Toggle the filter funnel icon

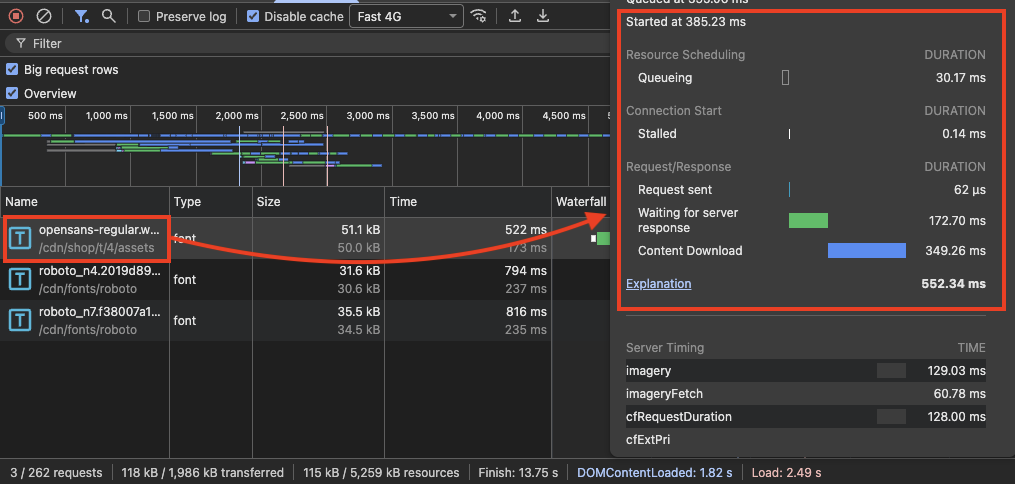click(82, 16)
